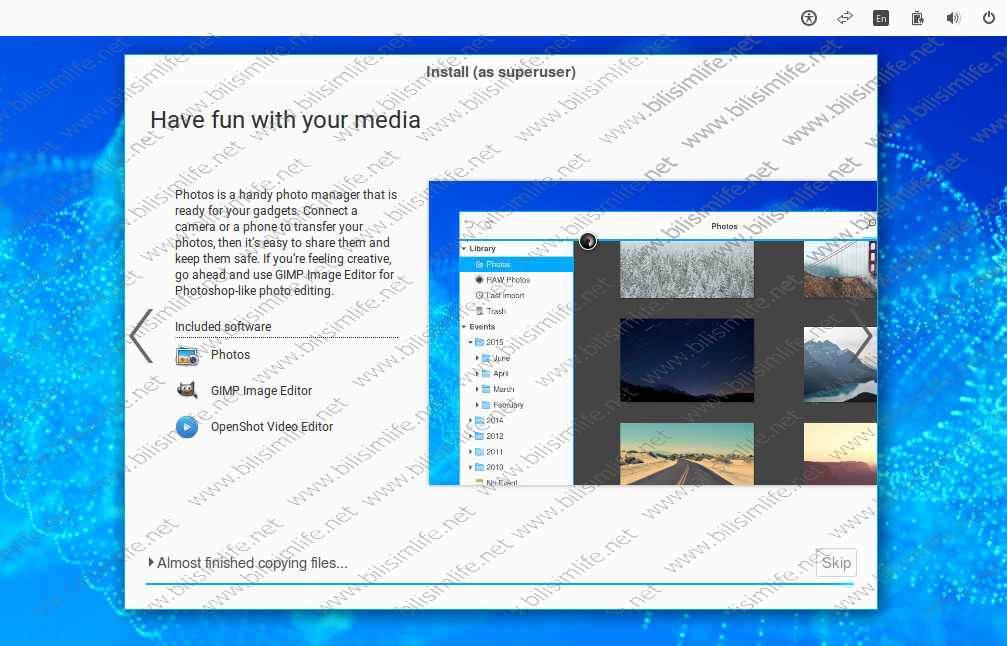Click the Photos label in included software
Viewport: 1007px width, 646px height.
(x=230, y=354)
